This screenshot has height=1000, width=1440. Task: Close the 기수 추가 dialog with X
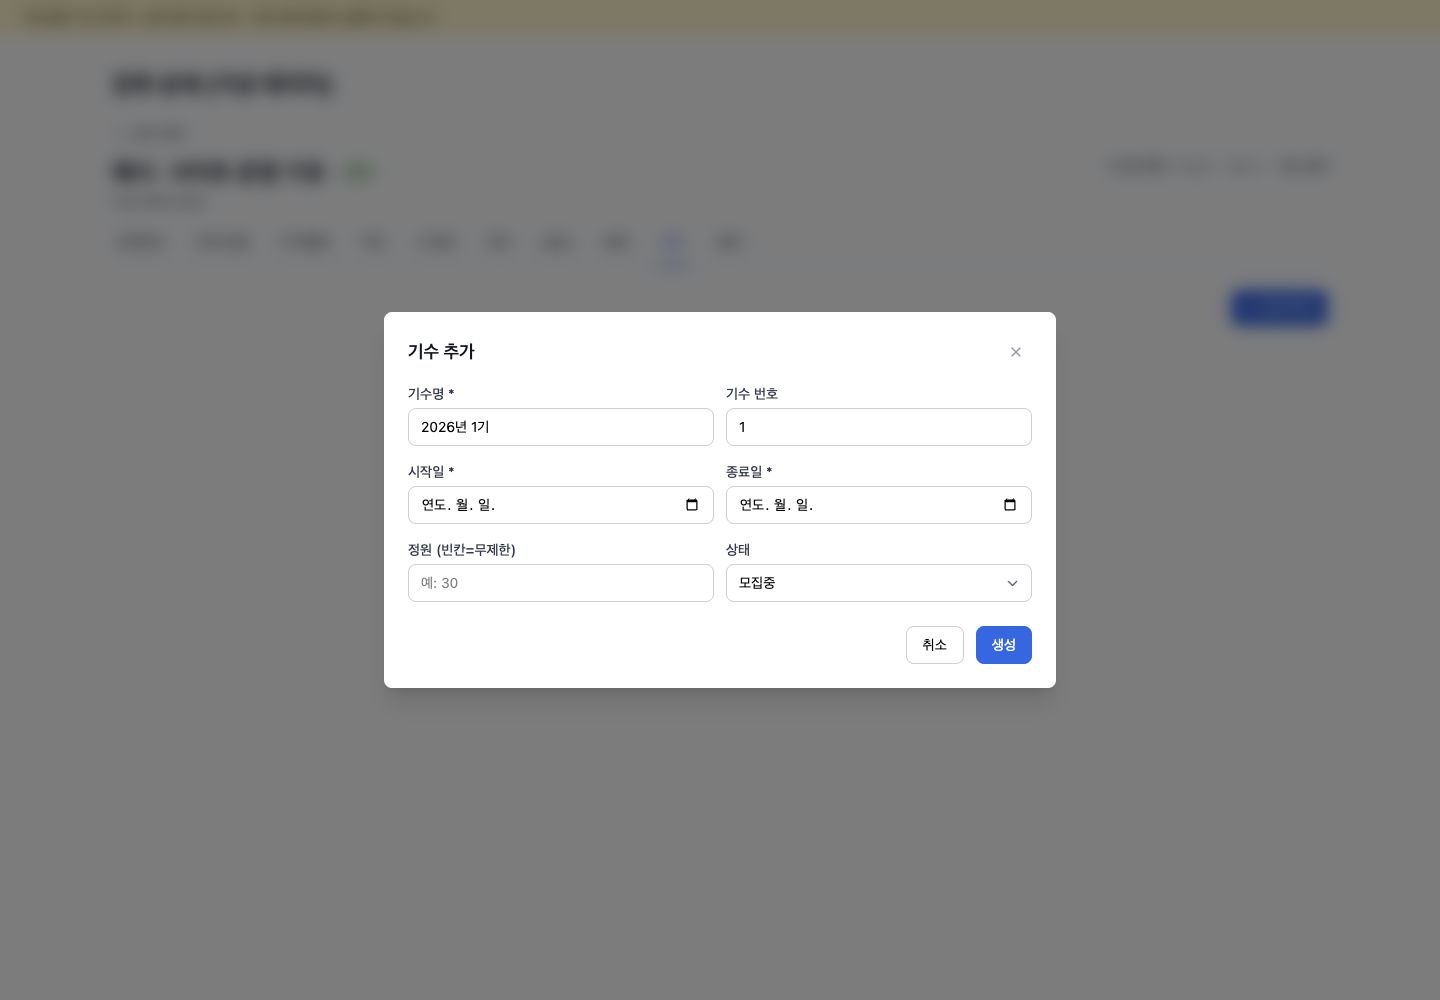1015,352
